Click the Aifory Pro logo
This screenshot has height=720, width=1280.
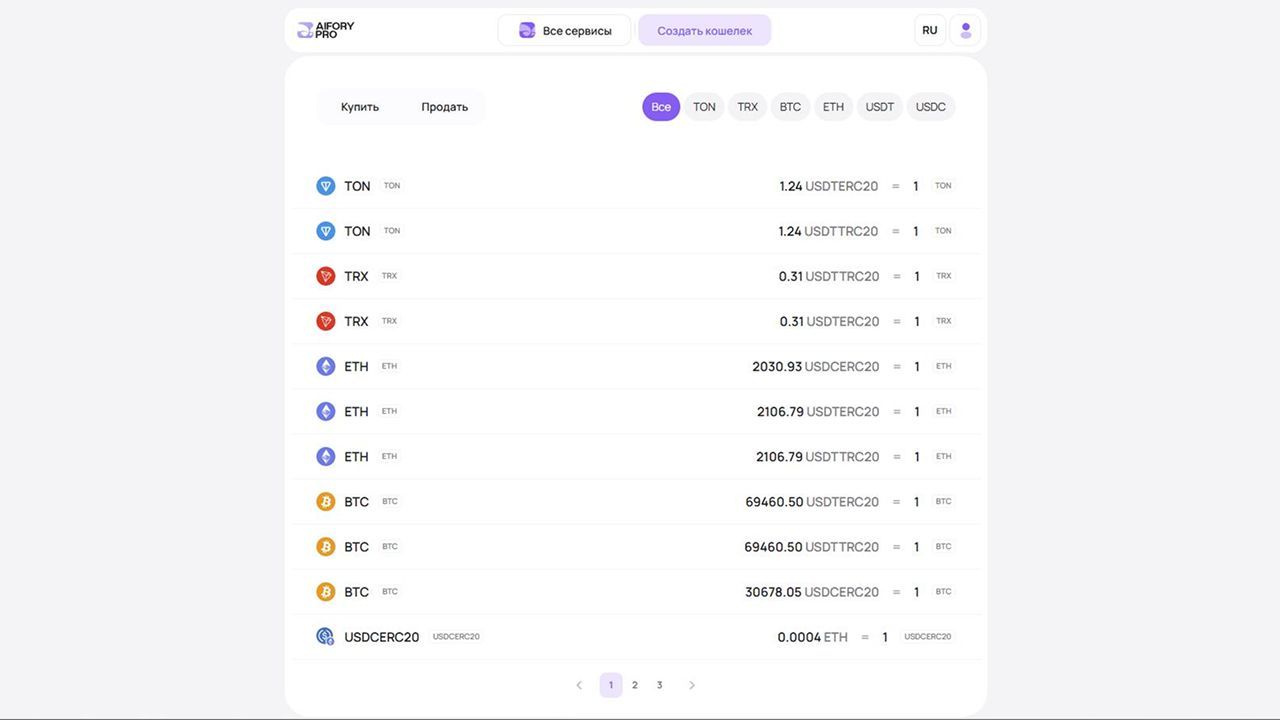[326, 30]
